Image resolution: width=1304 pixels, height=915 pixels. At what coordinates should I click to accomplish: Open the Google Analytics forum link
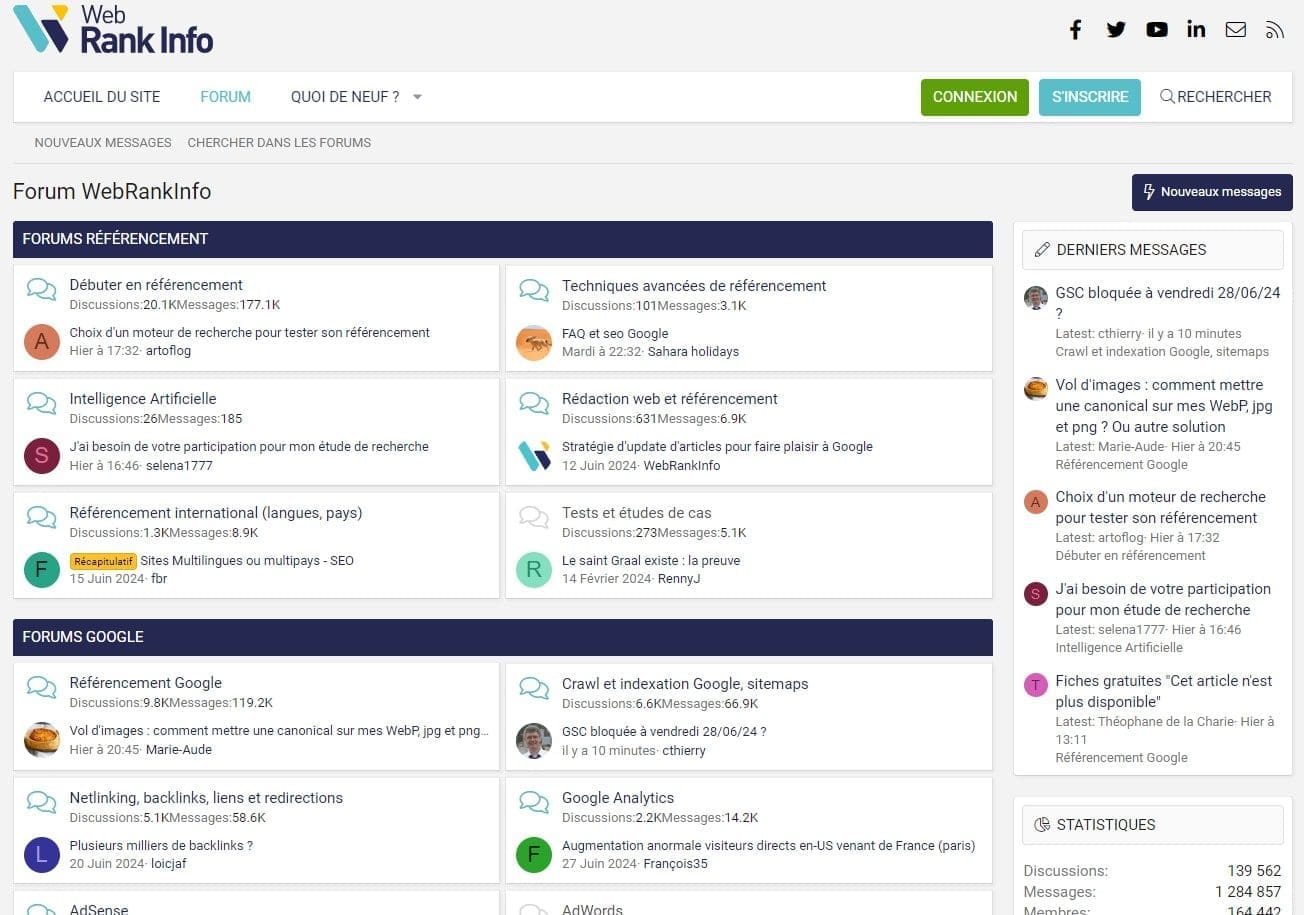(617, 798)
